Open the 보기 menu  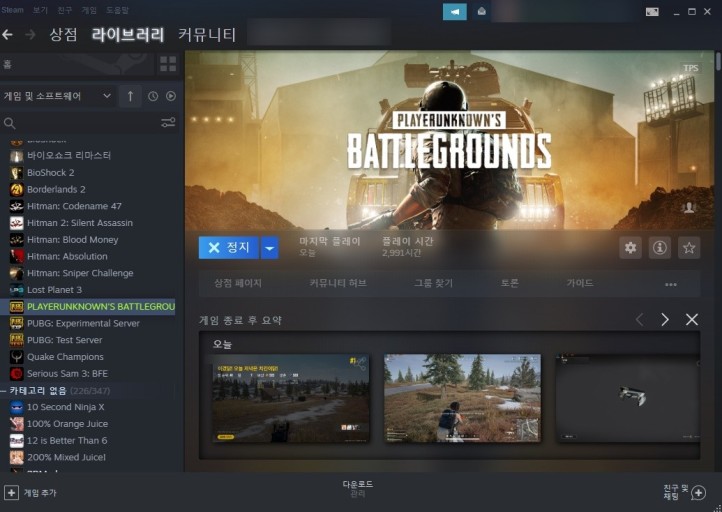pyautogui.click(x=40, y=10)
